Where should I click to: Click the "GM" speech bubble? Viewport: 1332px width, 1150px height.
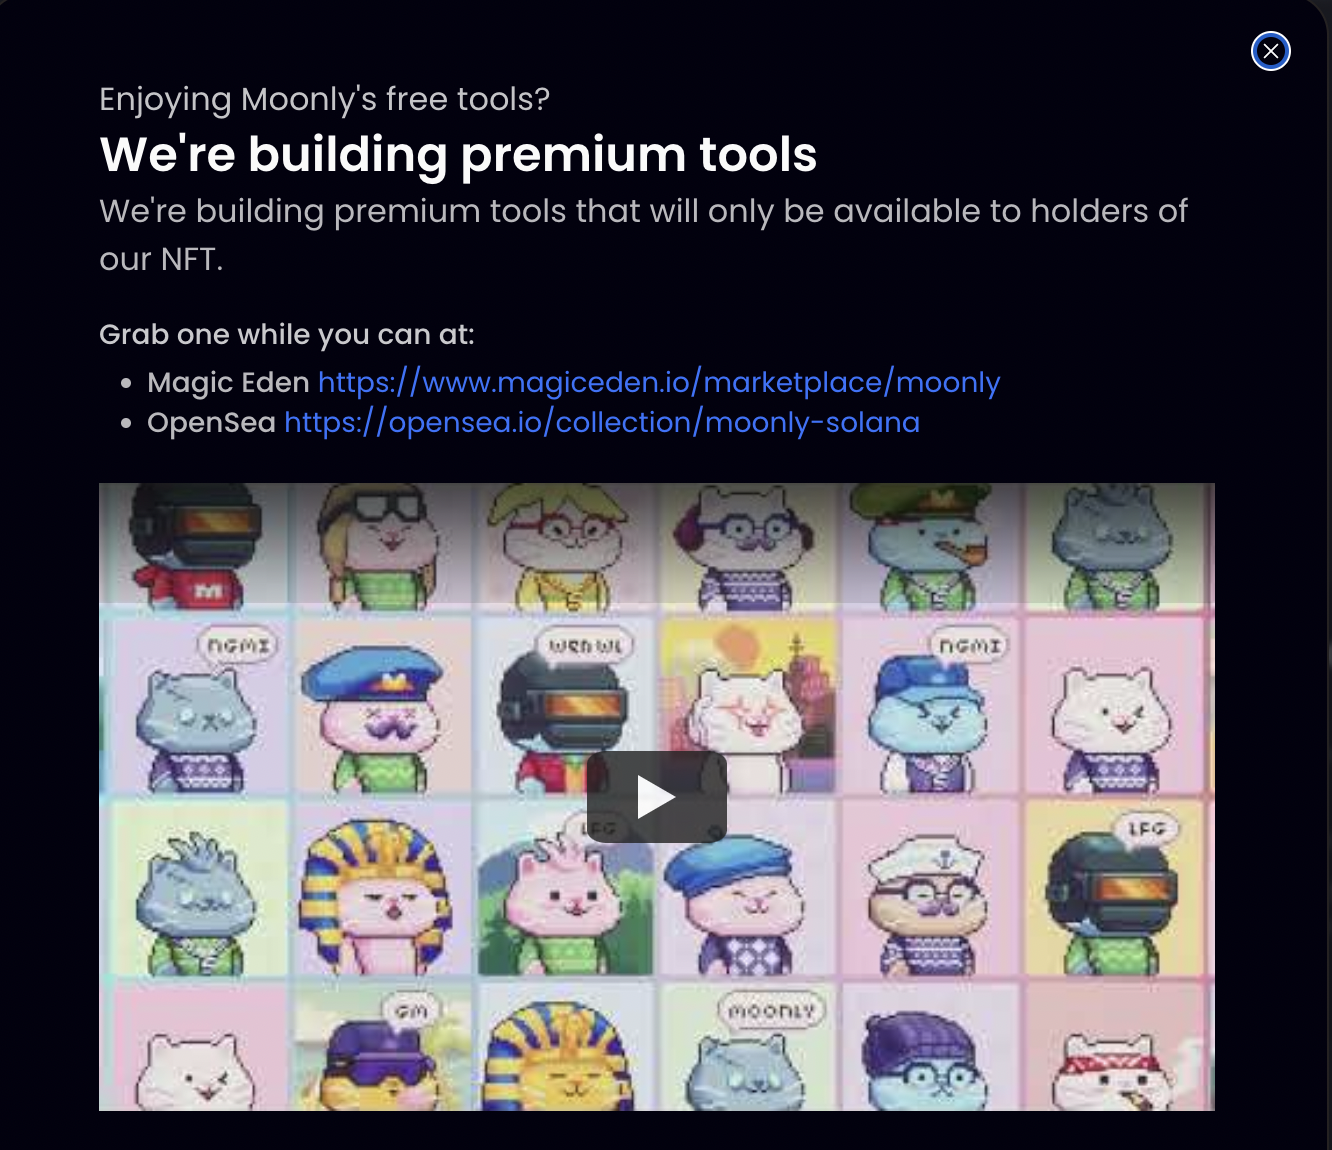point(411,1011)
